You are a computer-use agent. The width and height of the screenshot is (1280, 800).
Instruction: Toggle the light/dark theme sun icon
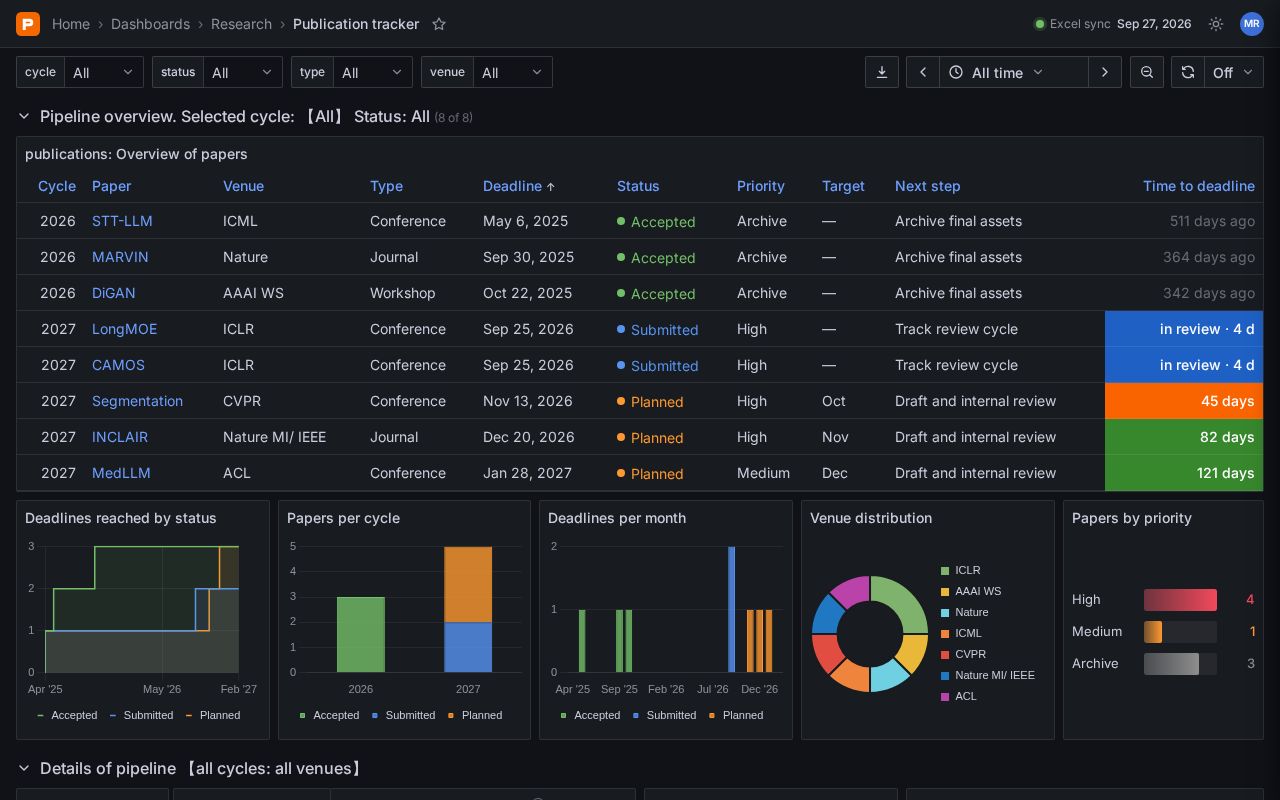click(x=1216, y=24)
